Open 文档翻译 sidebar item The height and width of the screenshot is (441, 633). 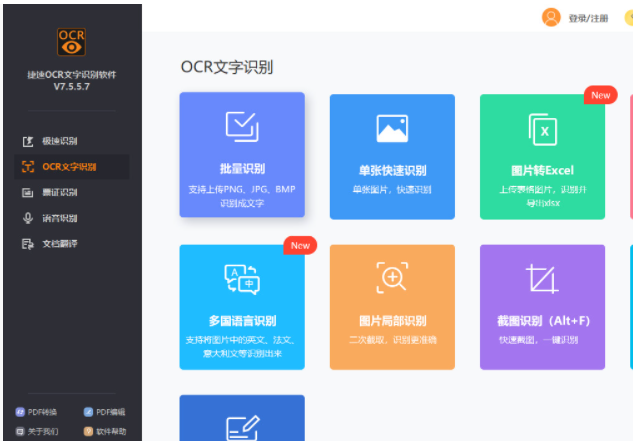click(x=72, y=244)
